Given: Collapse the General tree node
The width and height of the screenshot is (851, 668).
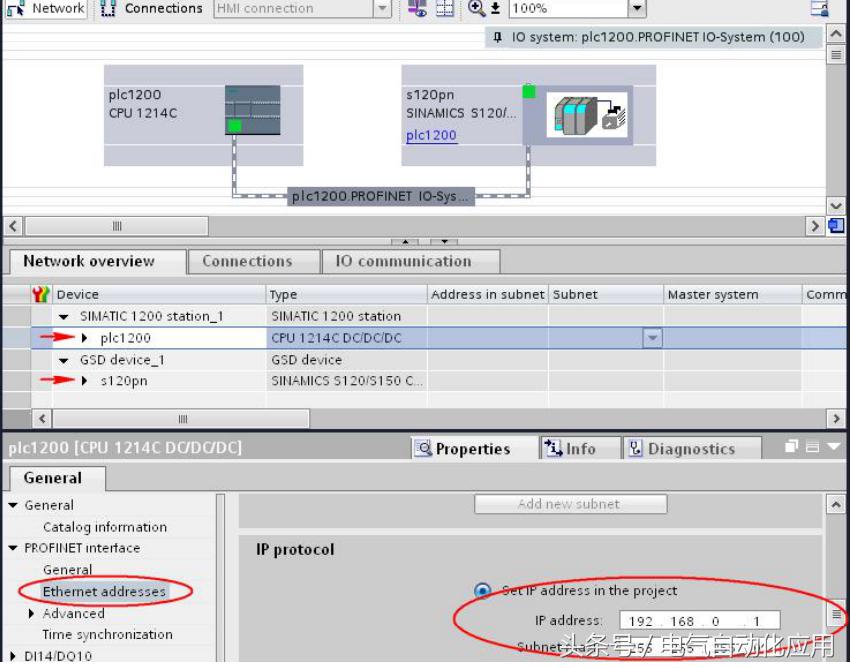Looking at the screenshot, I should [x=13, y=505].
